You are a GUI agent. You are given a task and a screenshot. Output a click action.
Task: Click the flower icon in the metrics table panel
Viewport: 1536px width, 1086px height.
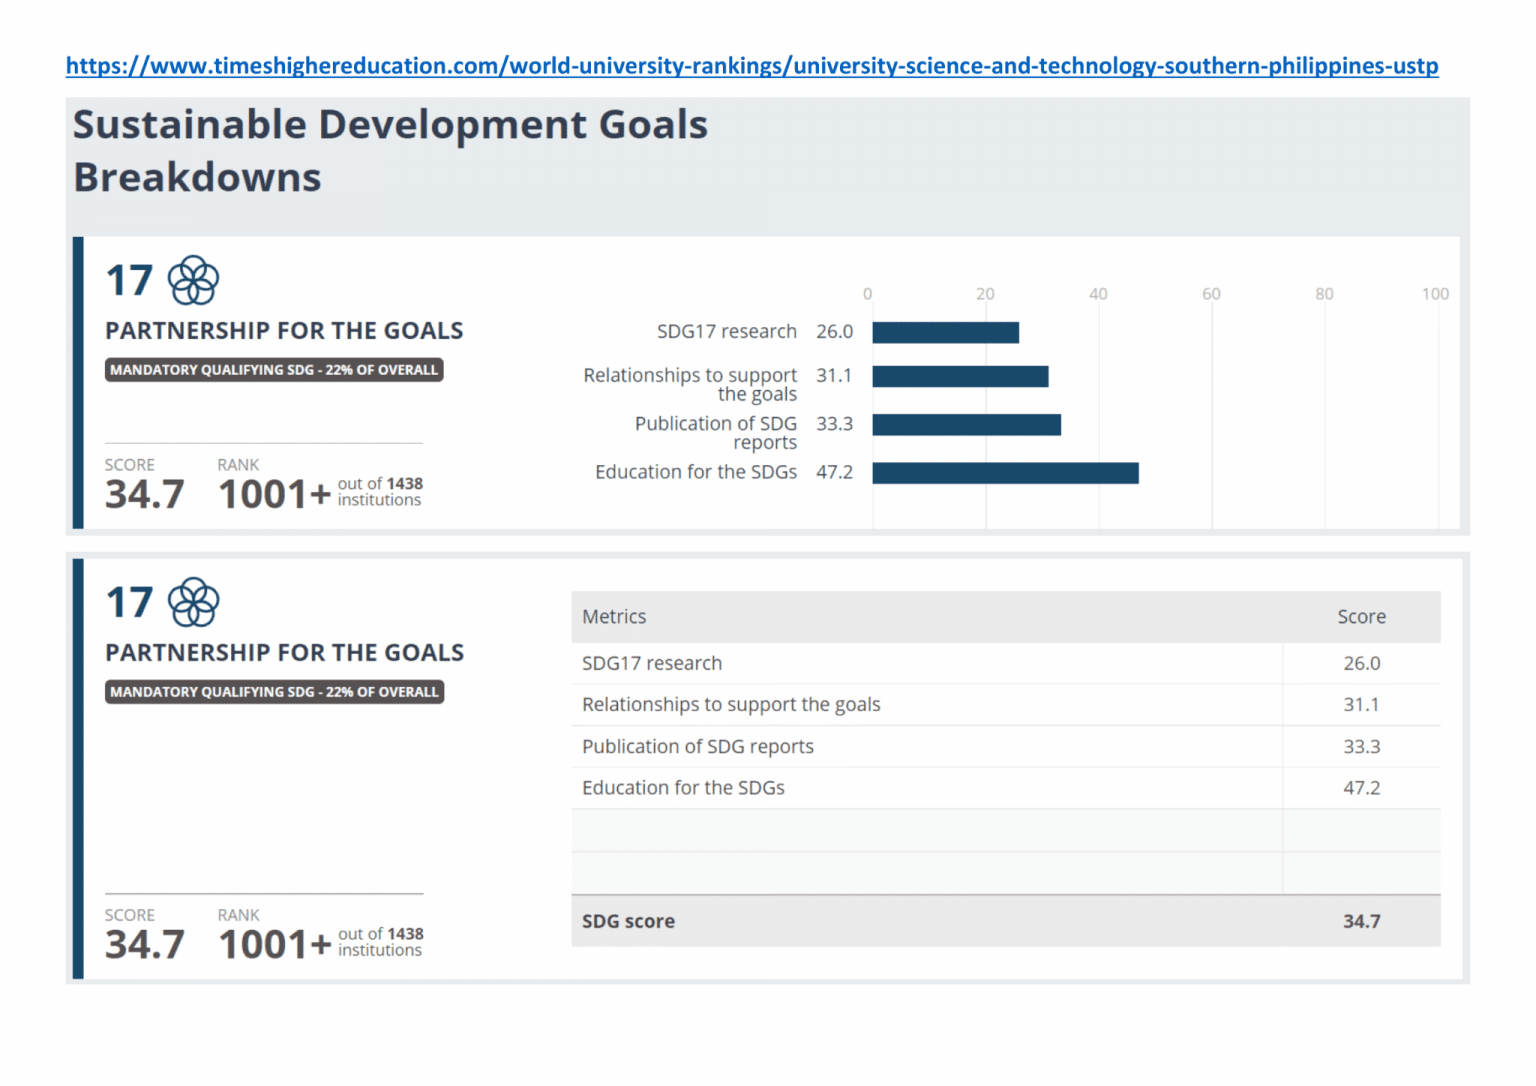pyautogui.click(x=193, y=602)
